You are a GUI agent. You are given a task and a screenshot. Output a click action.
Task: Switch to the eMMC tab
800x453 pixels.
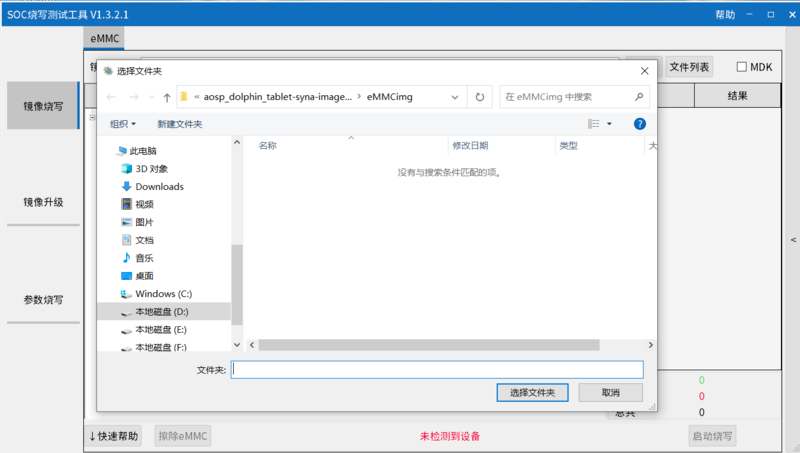104,39
